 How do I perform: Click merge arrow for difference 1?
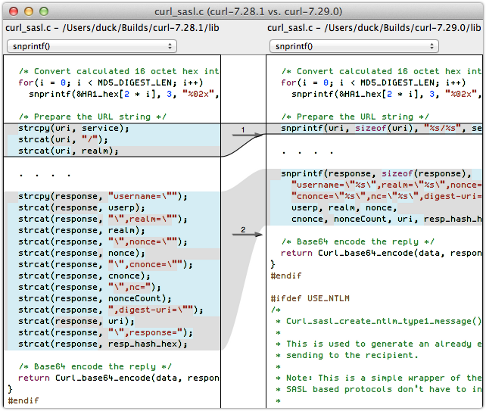click(x=247, y=135)
